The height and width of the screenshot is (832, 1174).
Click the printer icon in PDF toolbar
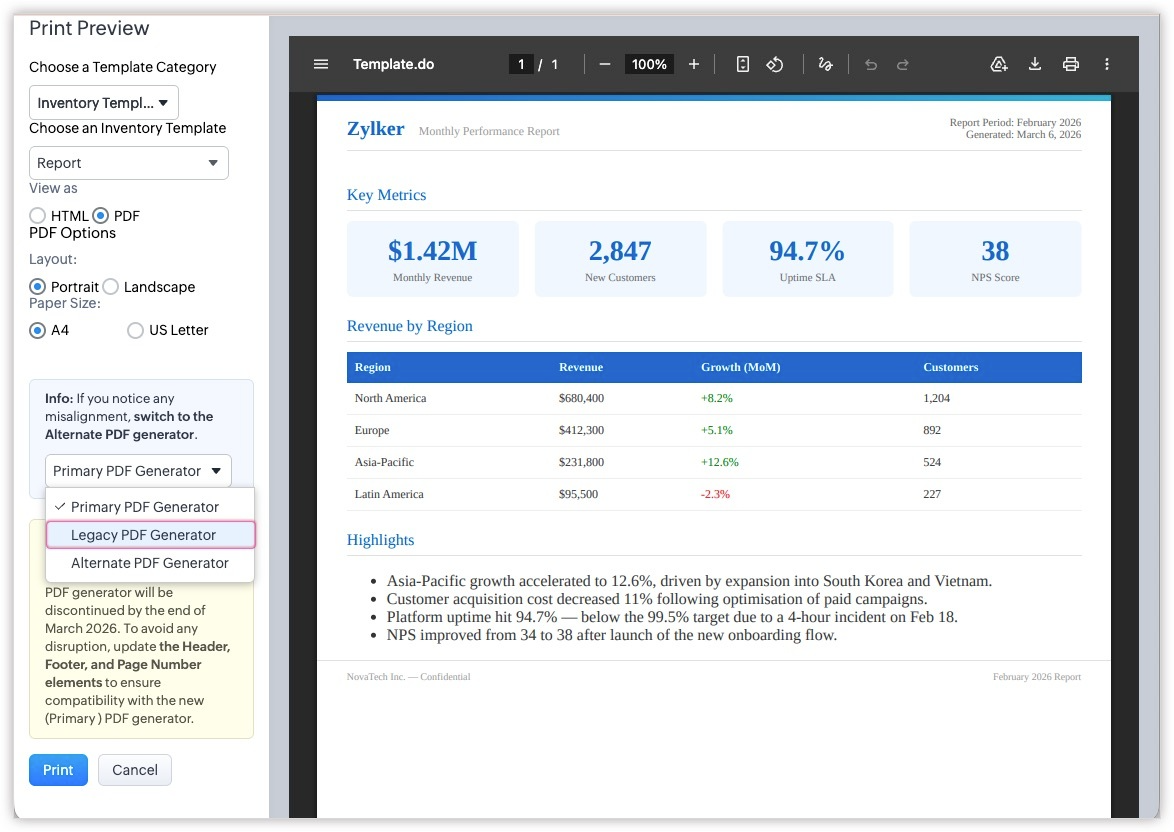tap(1071, 64)
